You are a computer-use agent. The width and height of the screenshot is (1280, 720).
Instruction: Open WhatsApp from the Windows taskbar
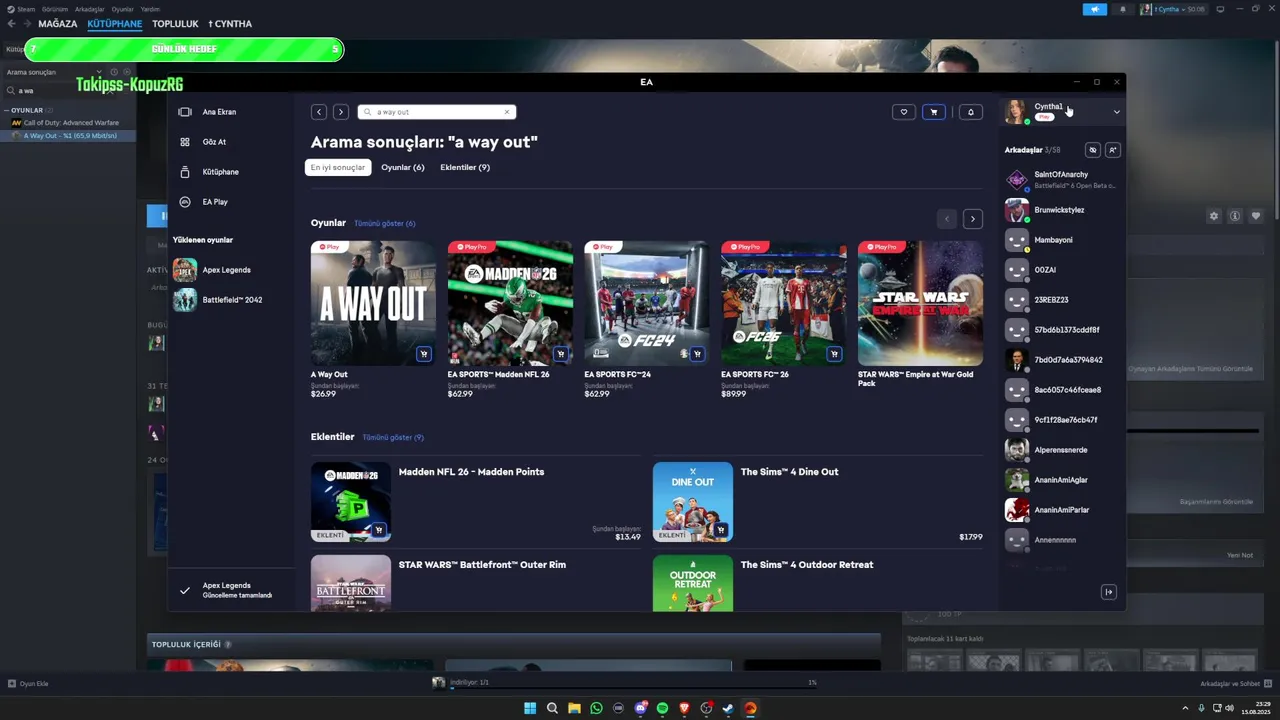coord(597,708)
